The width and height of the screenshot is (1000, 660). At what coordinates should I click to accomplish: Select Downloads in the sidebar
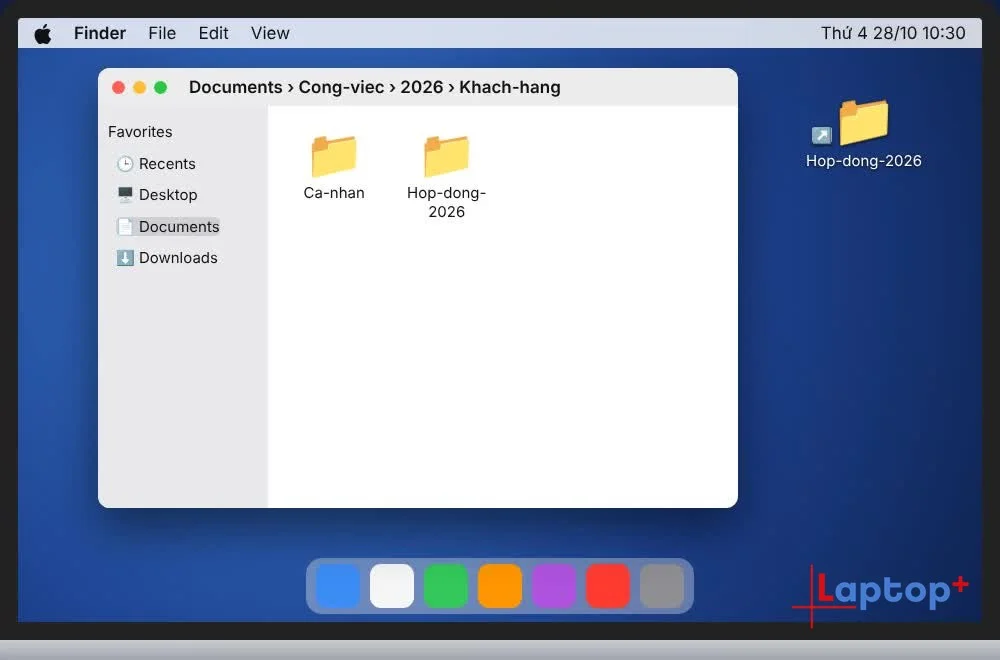pos(167,258)
